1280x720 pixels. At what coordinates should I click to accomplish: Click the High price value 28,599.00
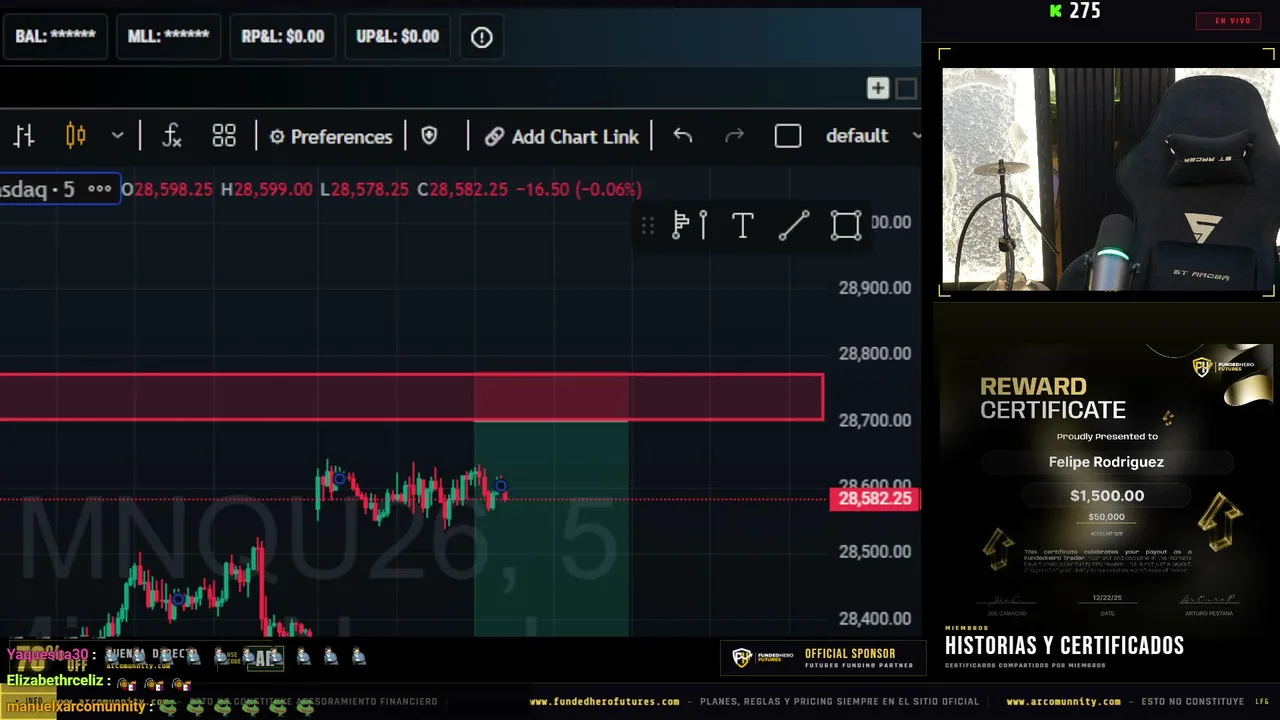[x=273, y=189]
